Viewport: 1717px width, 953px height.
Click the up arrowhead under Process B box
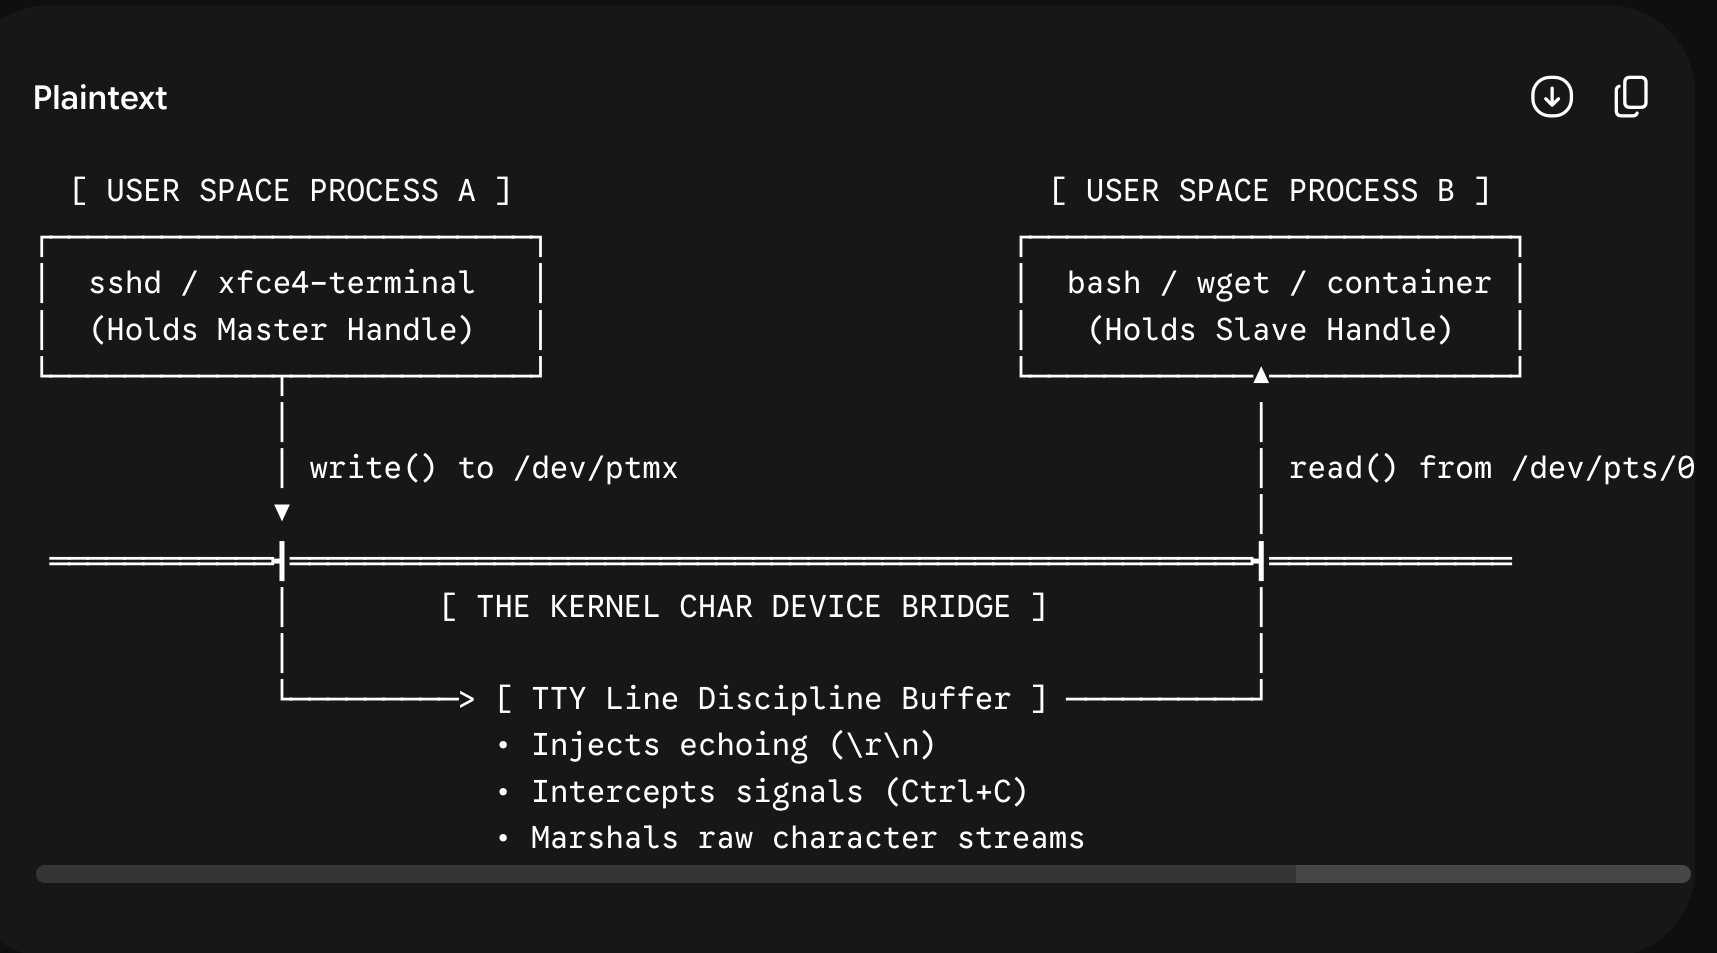tap(1261, 375)
